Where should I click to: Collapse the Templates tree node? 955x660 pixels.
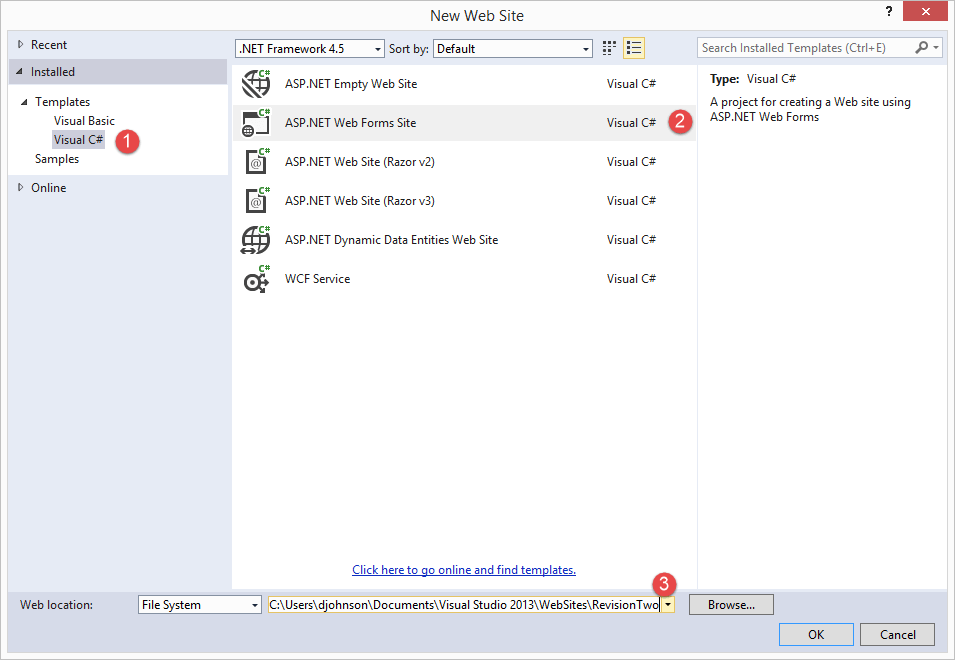tap(24, 102)
